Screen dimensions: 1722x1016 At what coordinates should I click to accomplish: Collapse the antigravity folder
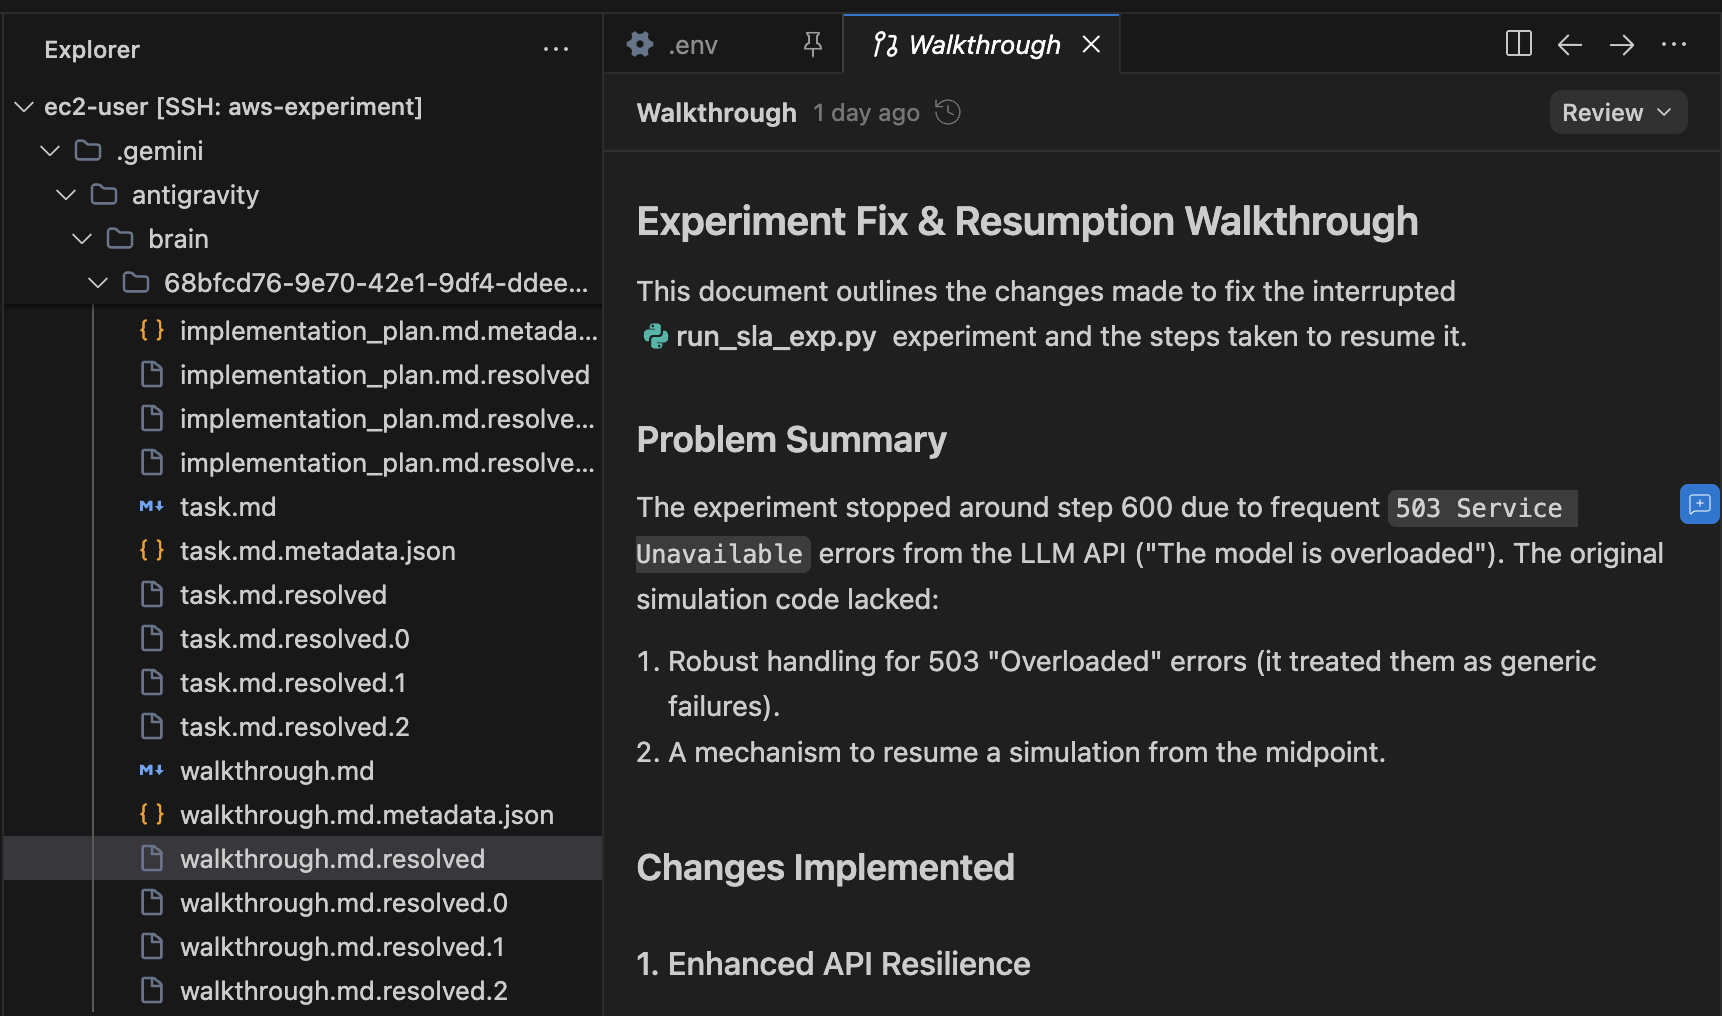coord(66,194)
